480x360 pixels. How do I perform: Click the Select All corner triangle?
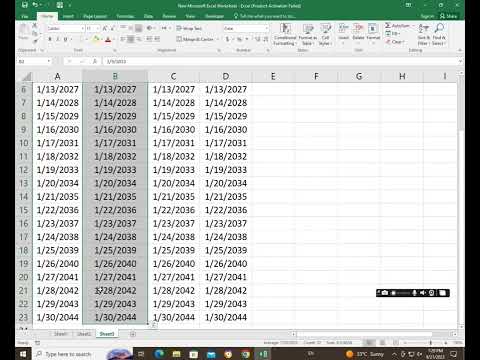(26, 77)
